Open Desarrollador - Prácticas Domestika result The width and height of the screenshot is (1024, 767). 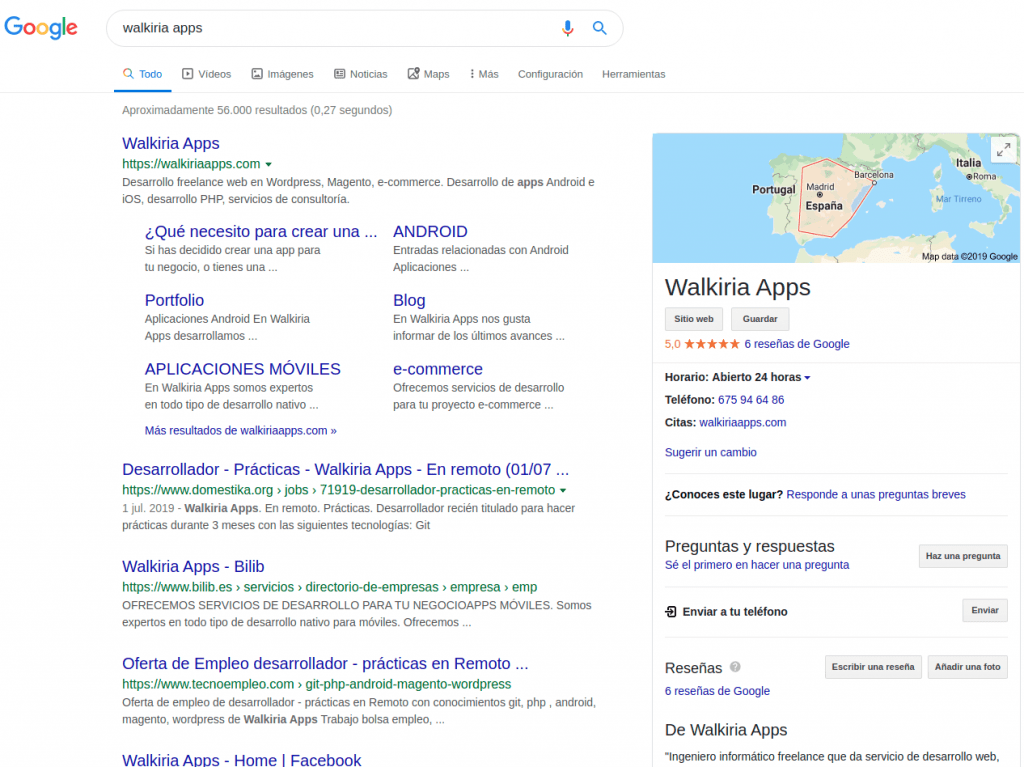345,470
